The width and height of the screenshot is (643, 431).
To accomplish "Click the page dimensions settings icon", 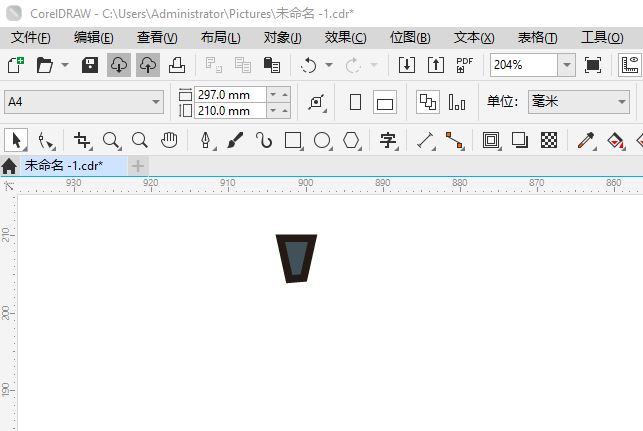I will coord(317,102).
